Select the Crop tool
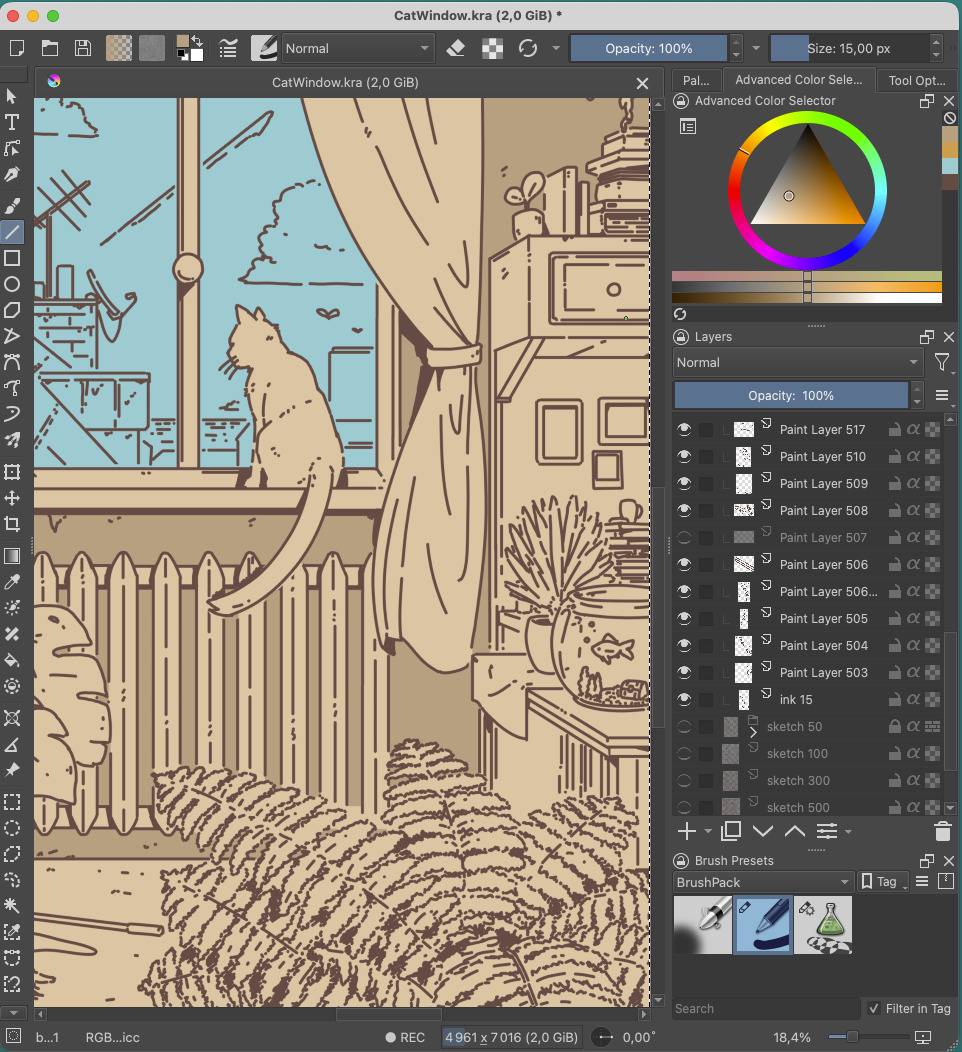The height and width of the screenshot is (1052, 962). (12, 524)
